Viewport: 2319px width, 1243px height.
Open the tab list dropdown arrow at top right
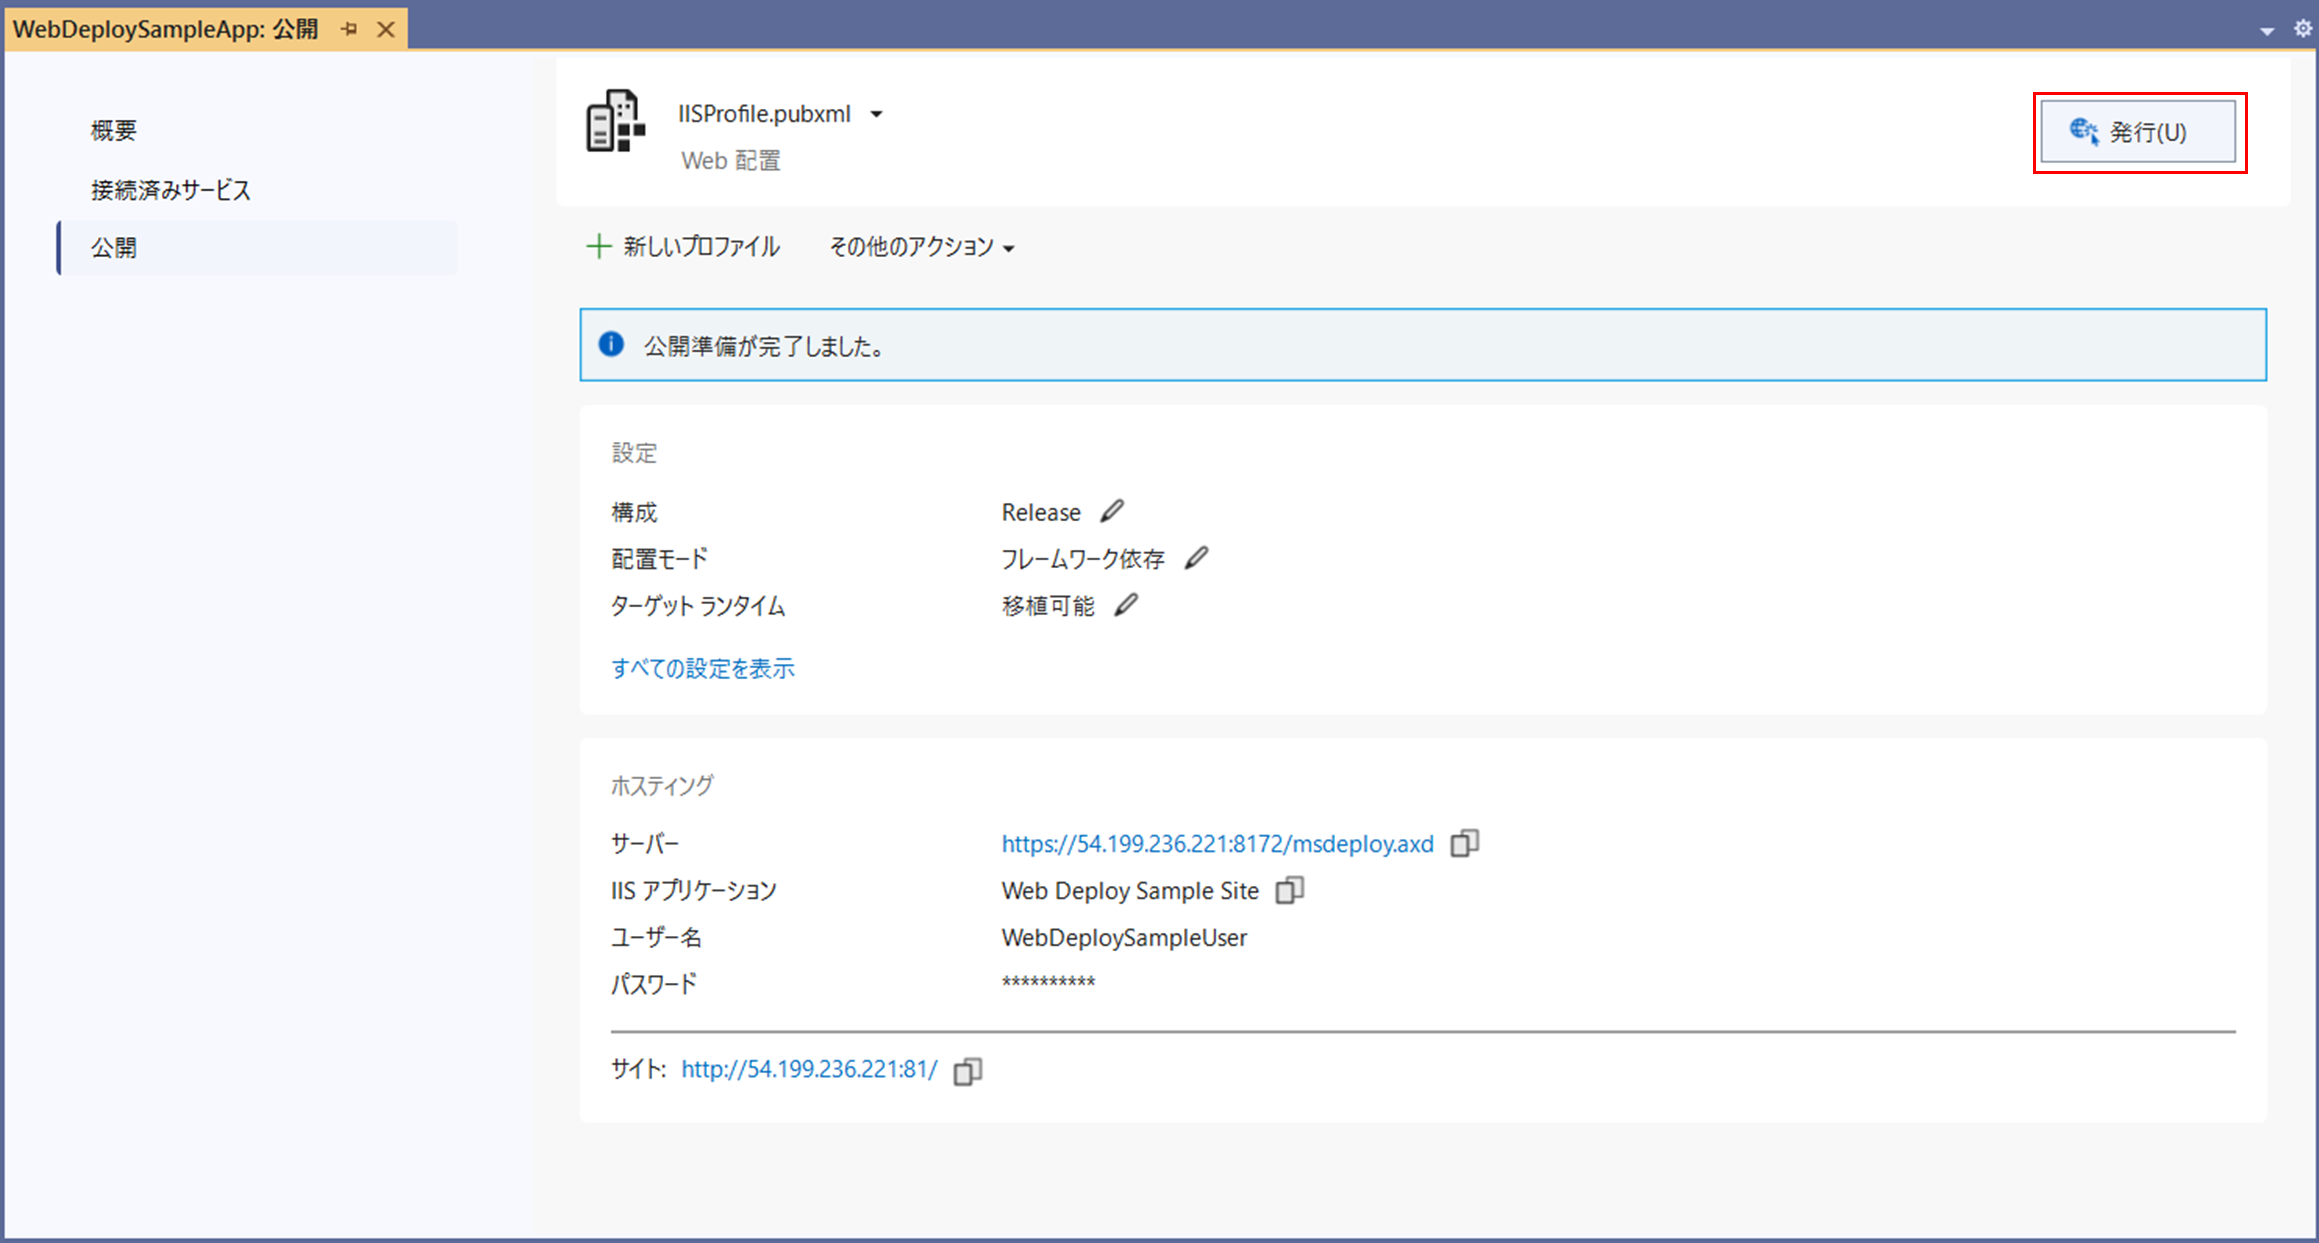2267,31
